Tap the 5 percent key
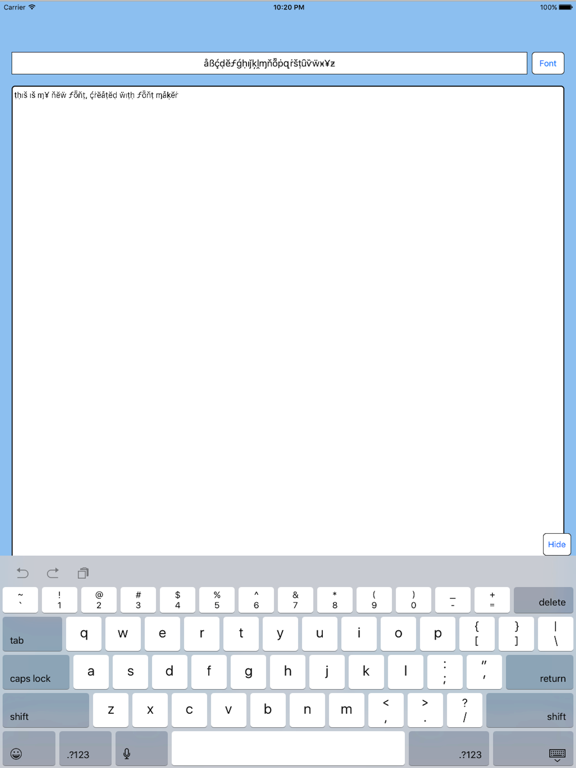The width and height of the screenshot is (576, 768). coord(217,600)
